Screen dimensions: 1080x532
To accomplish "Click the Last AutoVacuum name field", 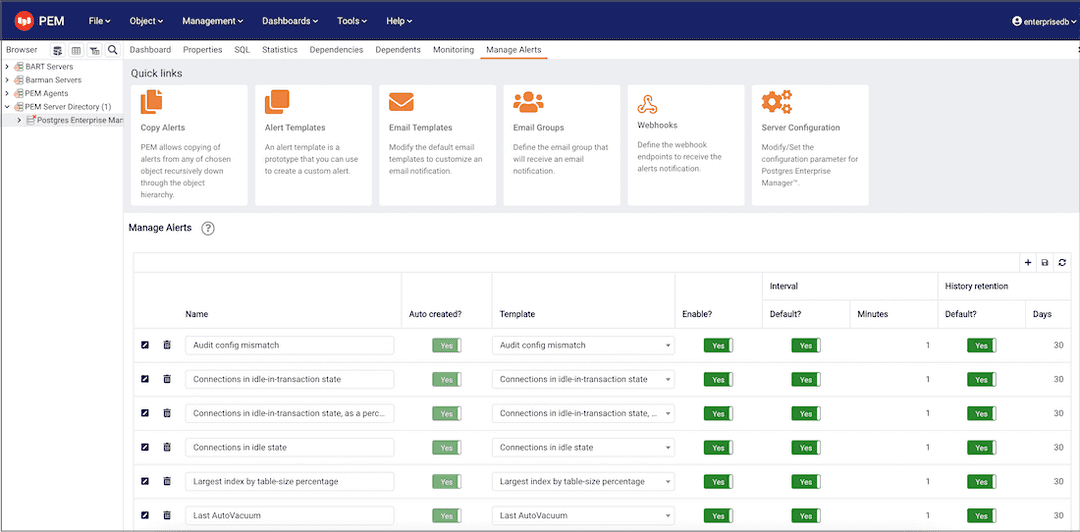I will coord(289,516).
